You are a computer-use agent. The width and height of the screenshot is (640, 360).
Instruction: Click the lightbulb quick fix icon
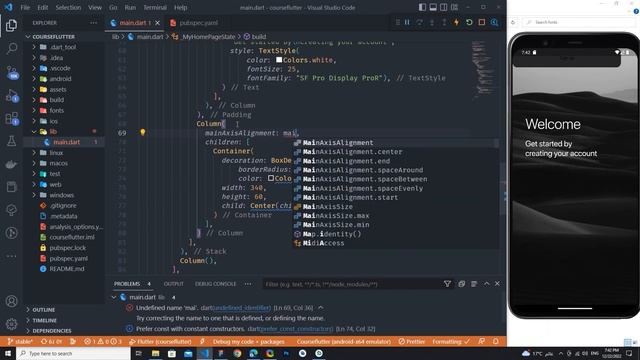coord(142,132)
